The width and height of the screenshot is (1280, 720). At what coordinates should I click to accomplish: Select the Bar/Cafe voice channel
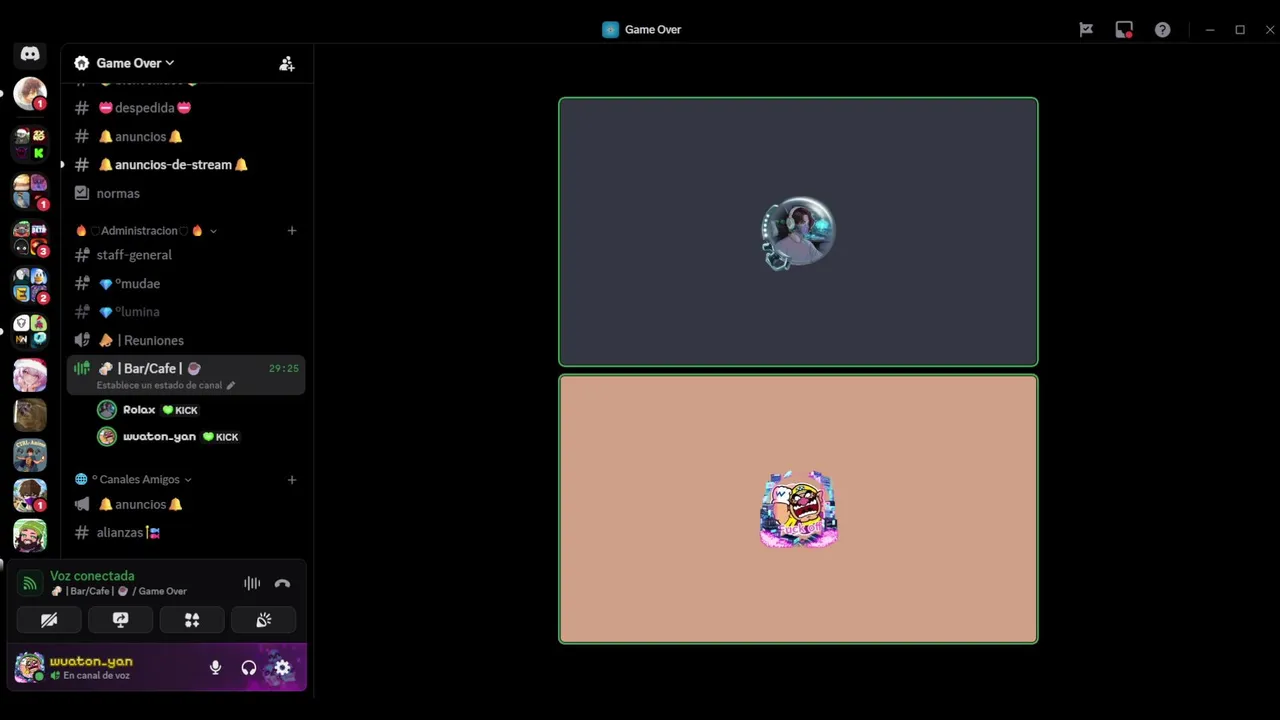(186, 375)
